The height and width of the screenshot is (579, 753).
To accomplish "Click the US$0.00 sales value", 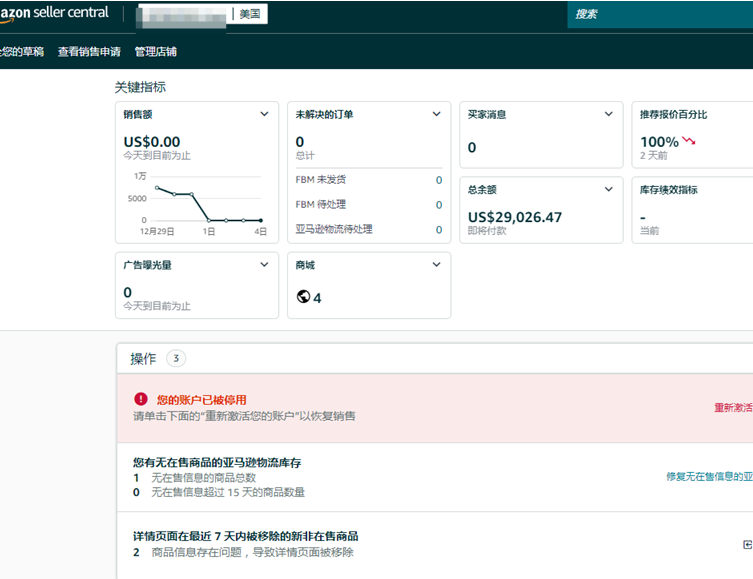I will (x=152, y=142).
